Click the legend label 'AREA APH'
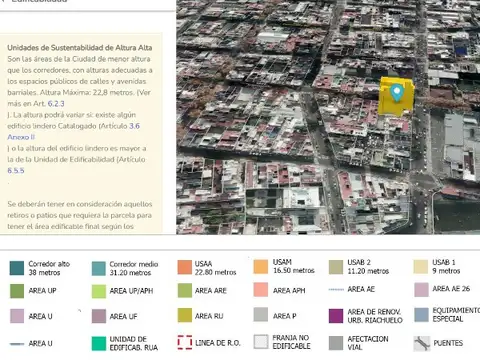480x360 pixels. click(289, 291)
